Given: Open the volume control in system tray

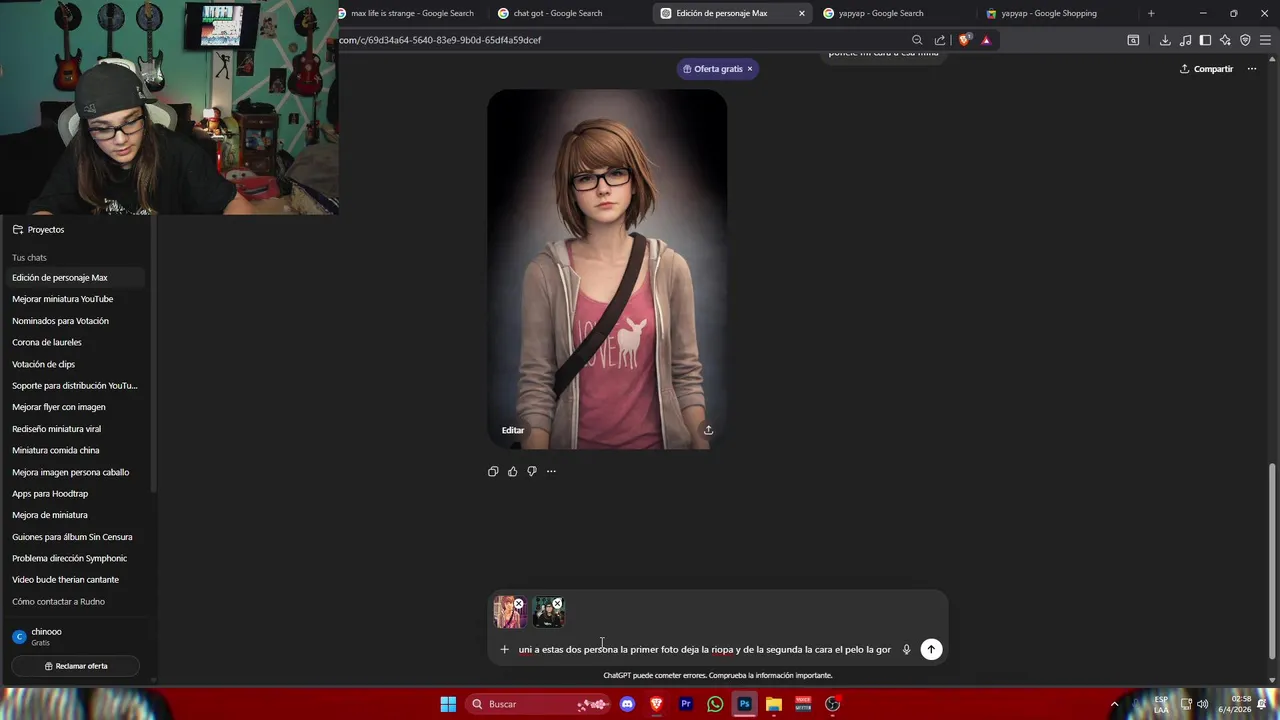Looking at the screenshot, I should tap(1202, 704).
